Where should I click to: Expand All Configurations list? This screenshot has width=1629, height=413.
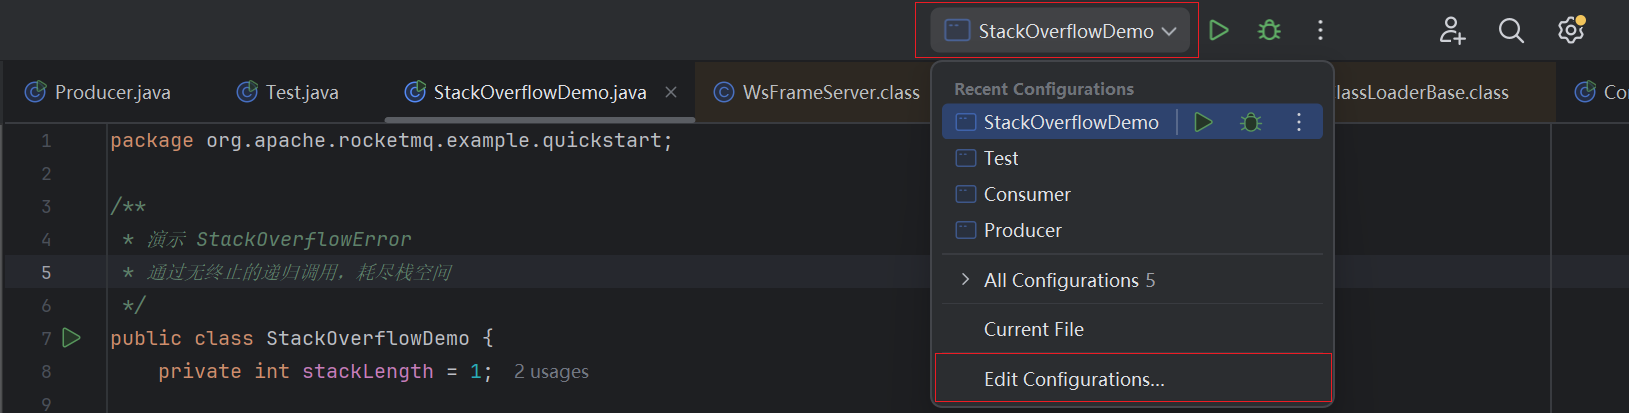click(x=1060, y=280)
